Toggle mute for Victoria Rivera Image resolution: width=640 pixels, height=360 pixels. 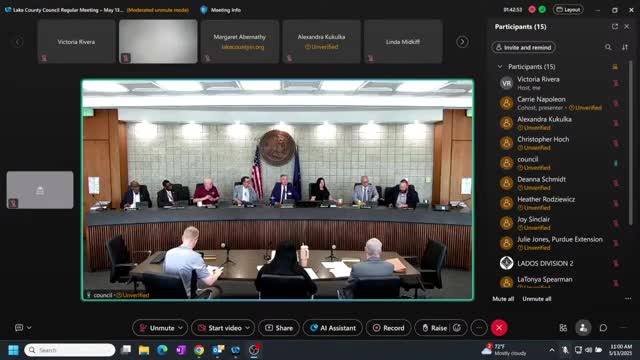pyautogui.click(x=616, y=83)
